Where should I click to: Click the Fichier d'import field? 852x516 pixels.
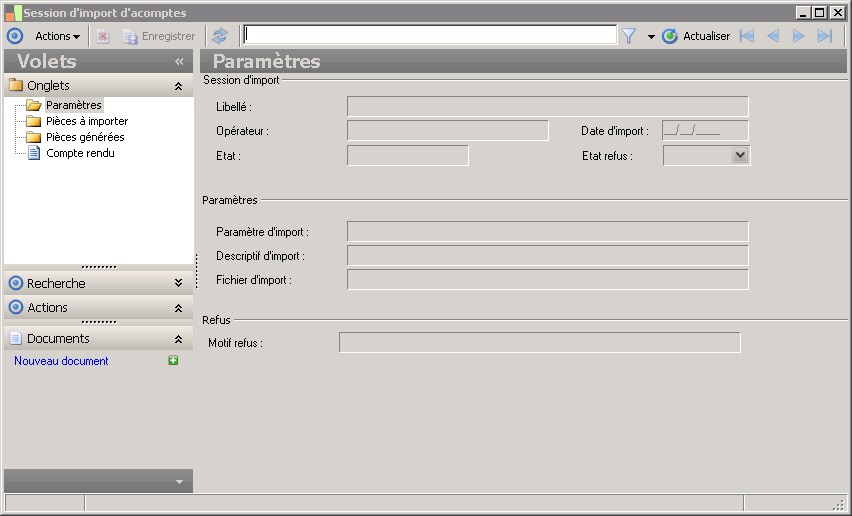pyautogui.click(x=548, y=280)
